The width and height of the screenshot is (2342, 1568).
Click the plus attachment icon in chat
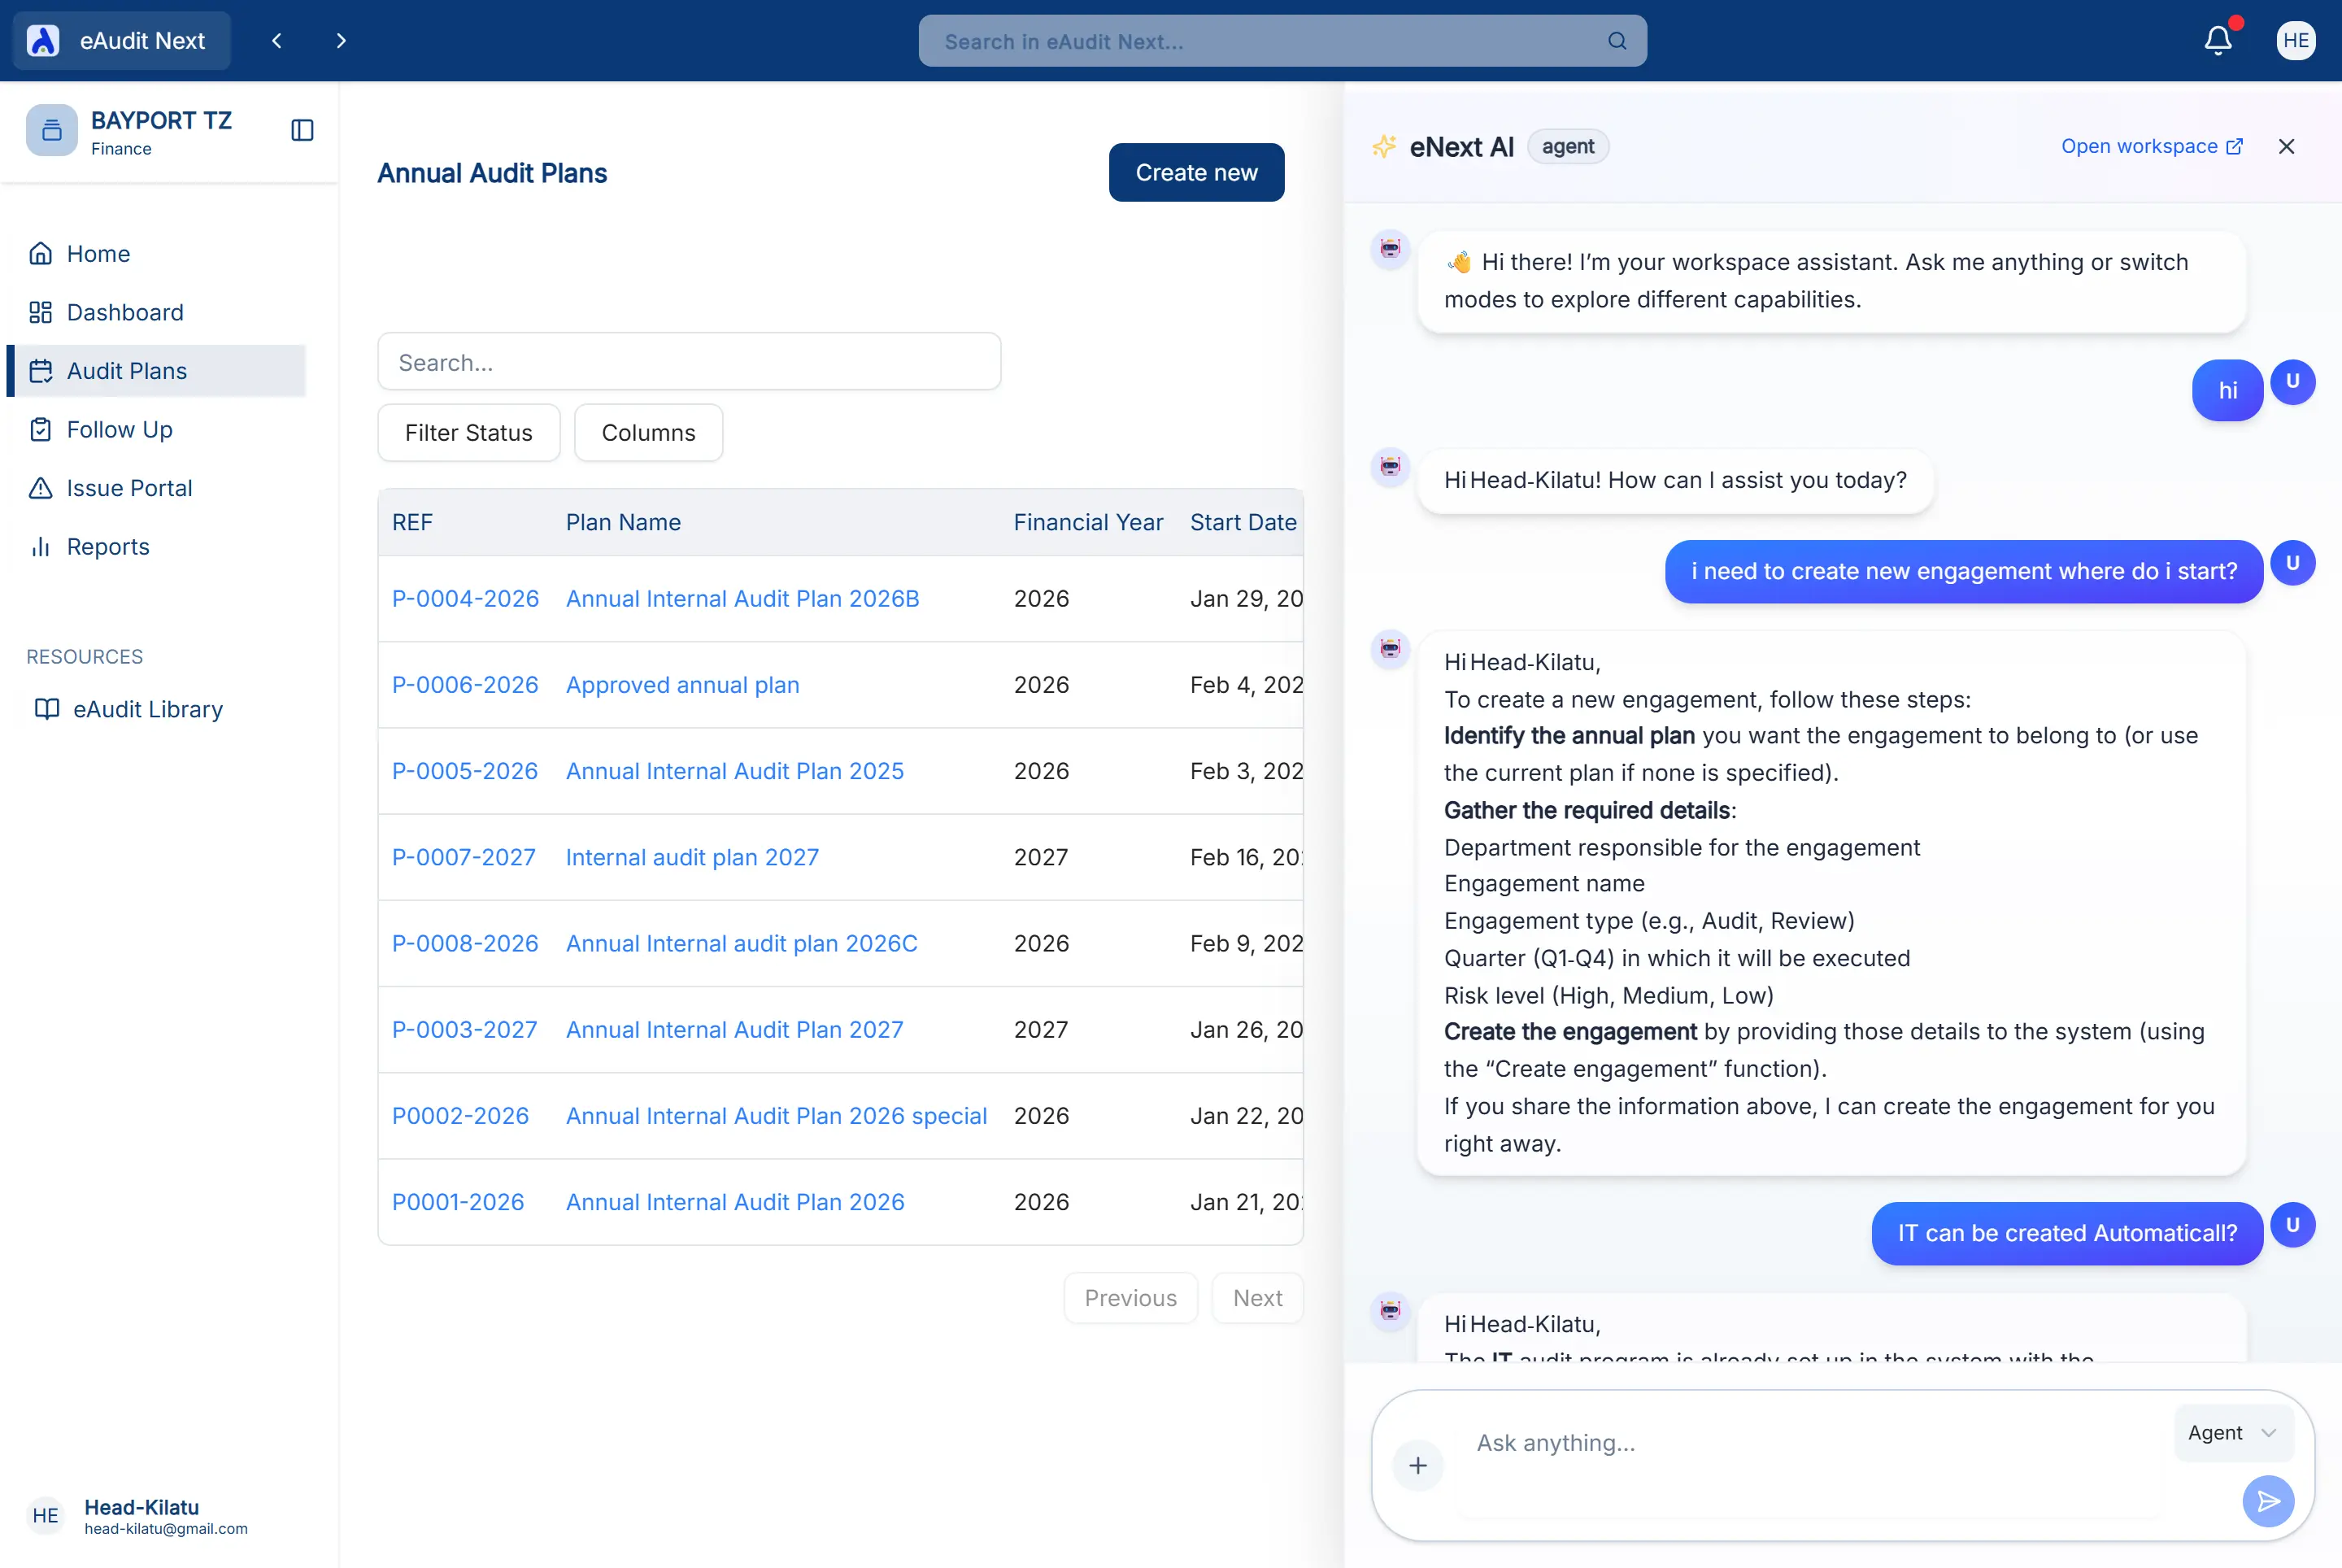[1417, 1465]
